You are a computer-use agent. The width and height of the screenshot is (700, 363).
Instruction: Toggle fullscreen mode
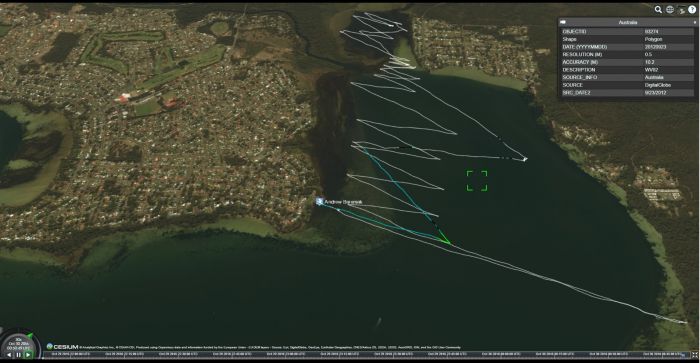coord(695,355)
